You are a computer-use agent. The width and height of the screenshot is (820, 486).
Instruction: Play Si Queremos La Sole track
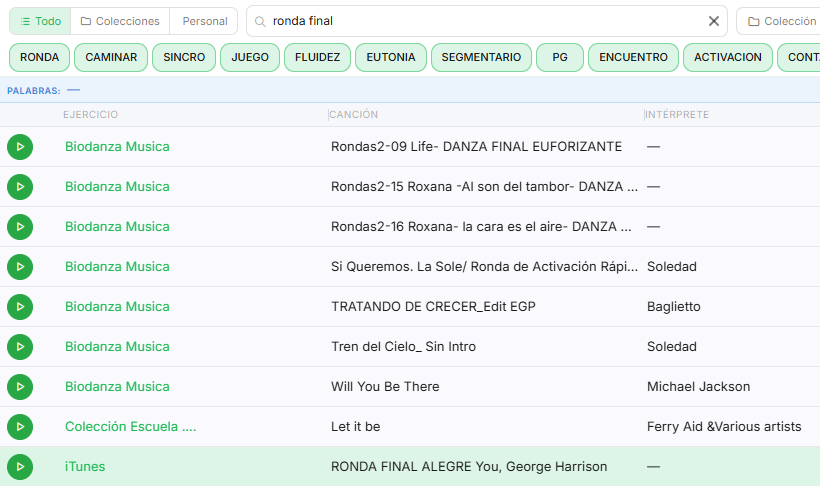pos(20,267)
